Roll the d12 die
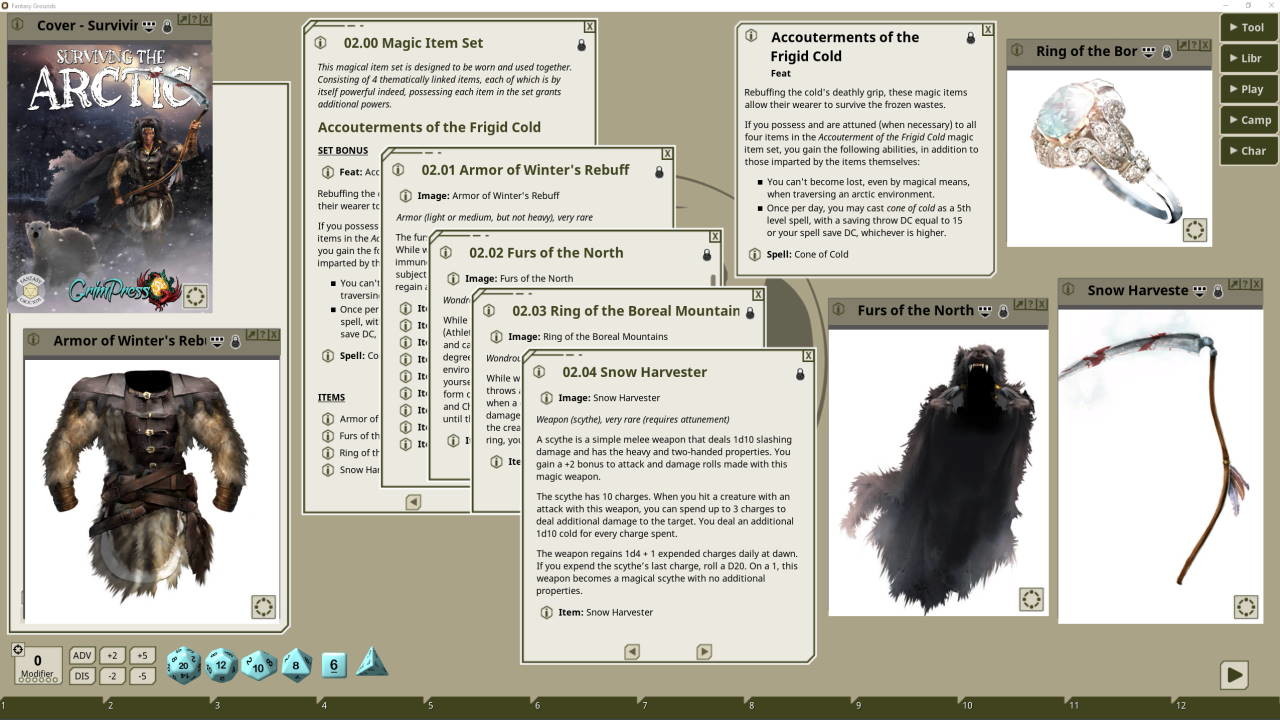This screenshot has height=720, width=1280. pyautogui.click(x=219, y=663)
